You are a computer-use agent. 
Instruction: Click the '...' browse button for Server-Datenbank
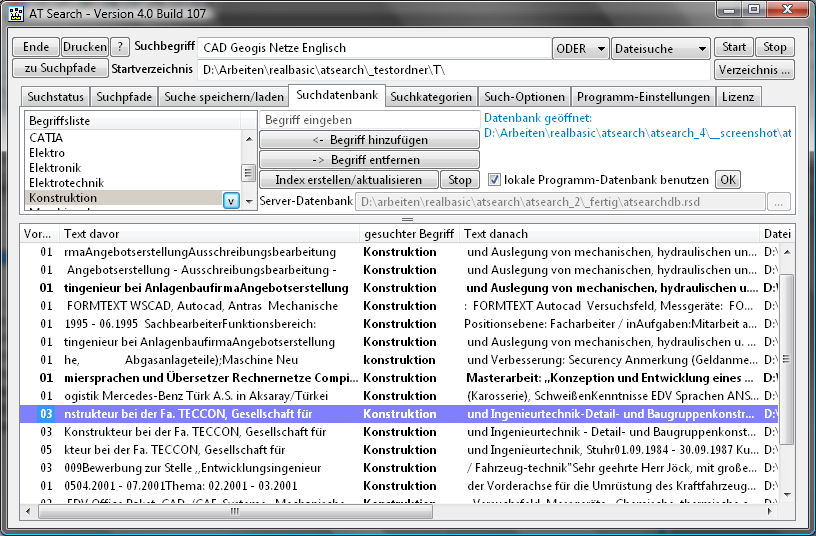[x=779, y=202]
